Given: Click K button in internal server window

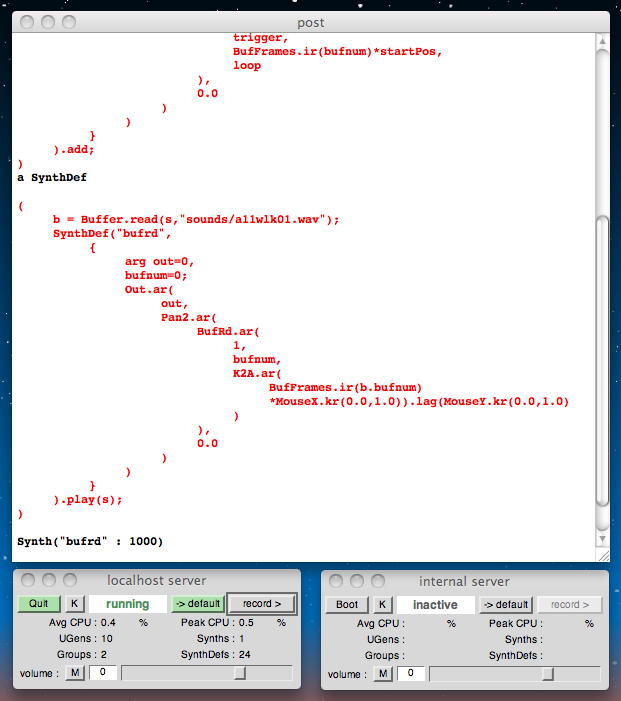Looking at the screenshot, I should [383, 605].
